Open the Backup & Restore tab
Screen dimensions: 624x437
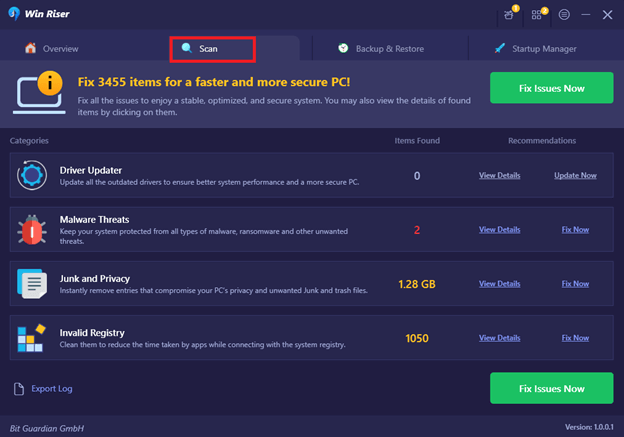[x=381, y=48]
